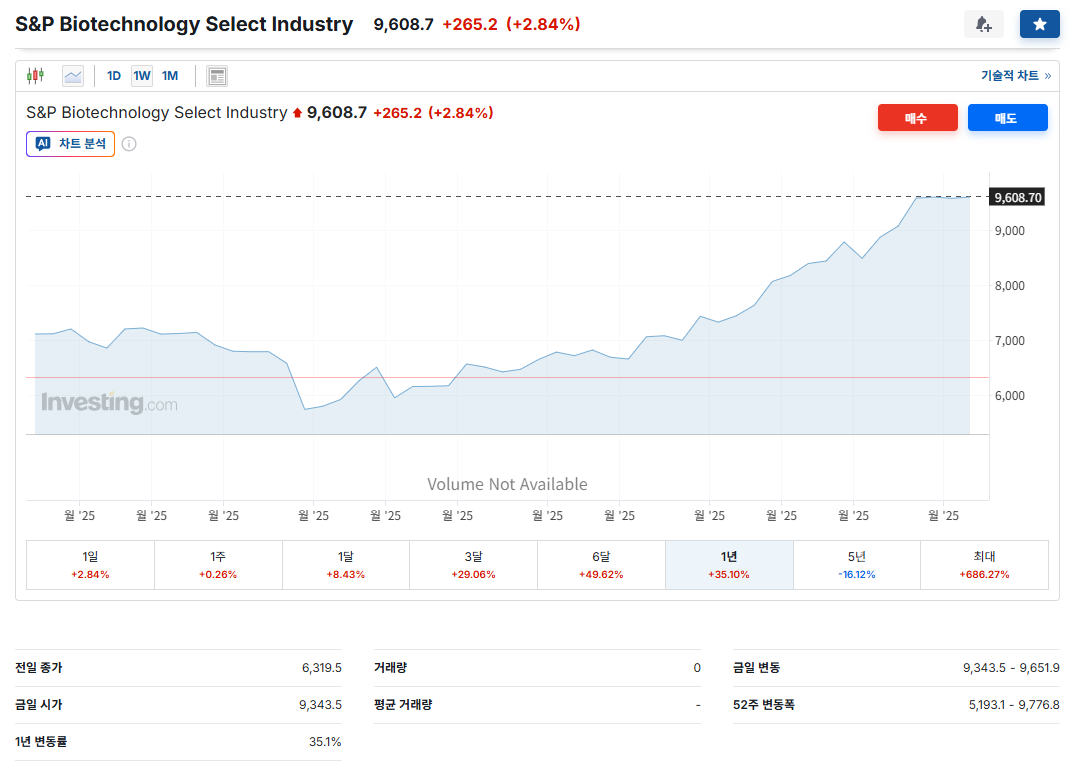Open the chart news/table view icon
The width and height of the screenshot is (1089, 780).
coord(217,76)
